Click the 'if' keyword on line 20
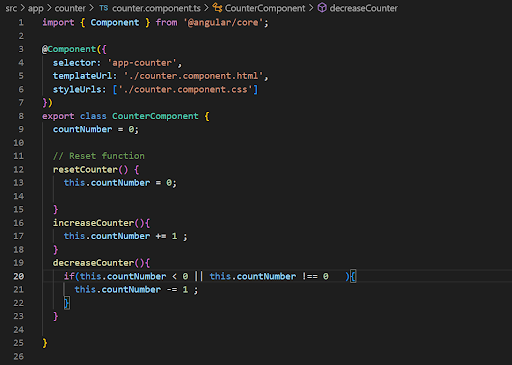 click(x=69, y=276)
